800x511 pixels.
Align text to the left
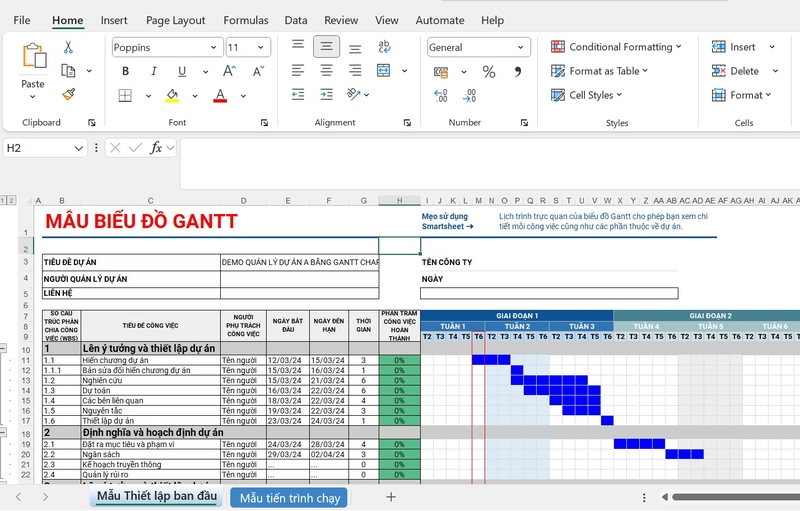(x=298, y=70)
